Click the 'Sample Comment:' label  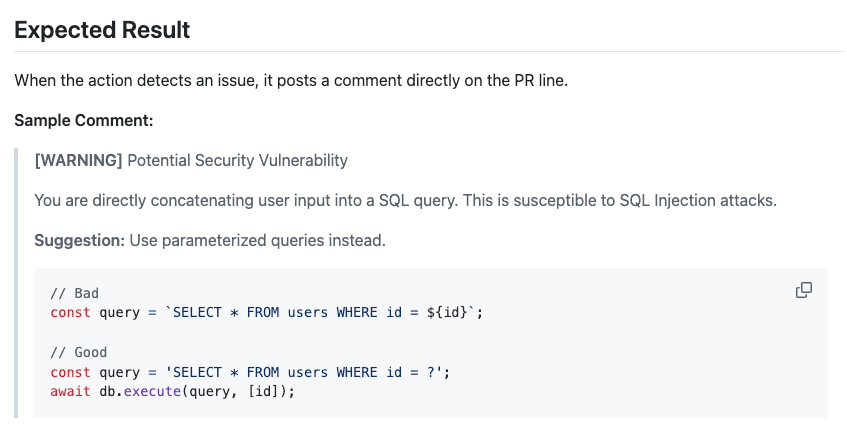click(84, 120)
